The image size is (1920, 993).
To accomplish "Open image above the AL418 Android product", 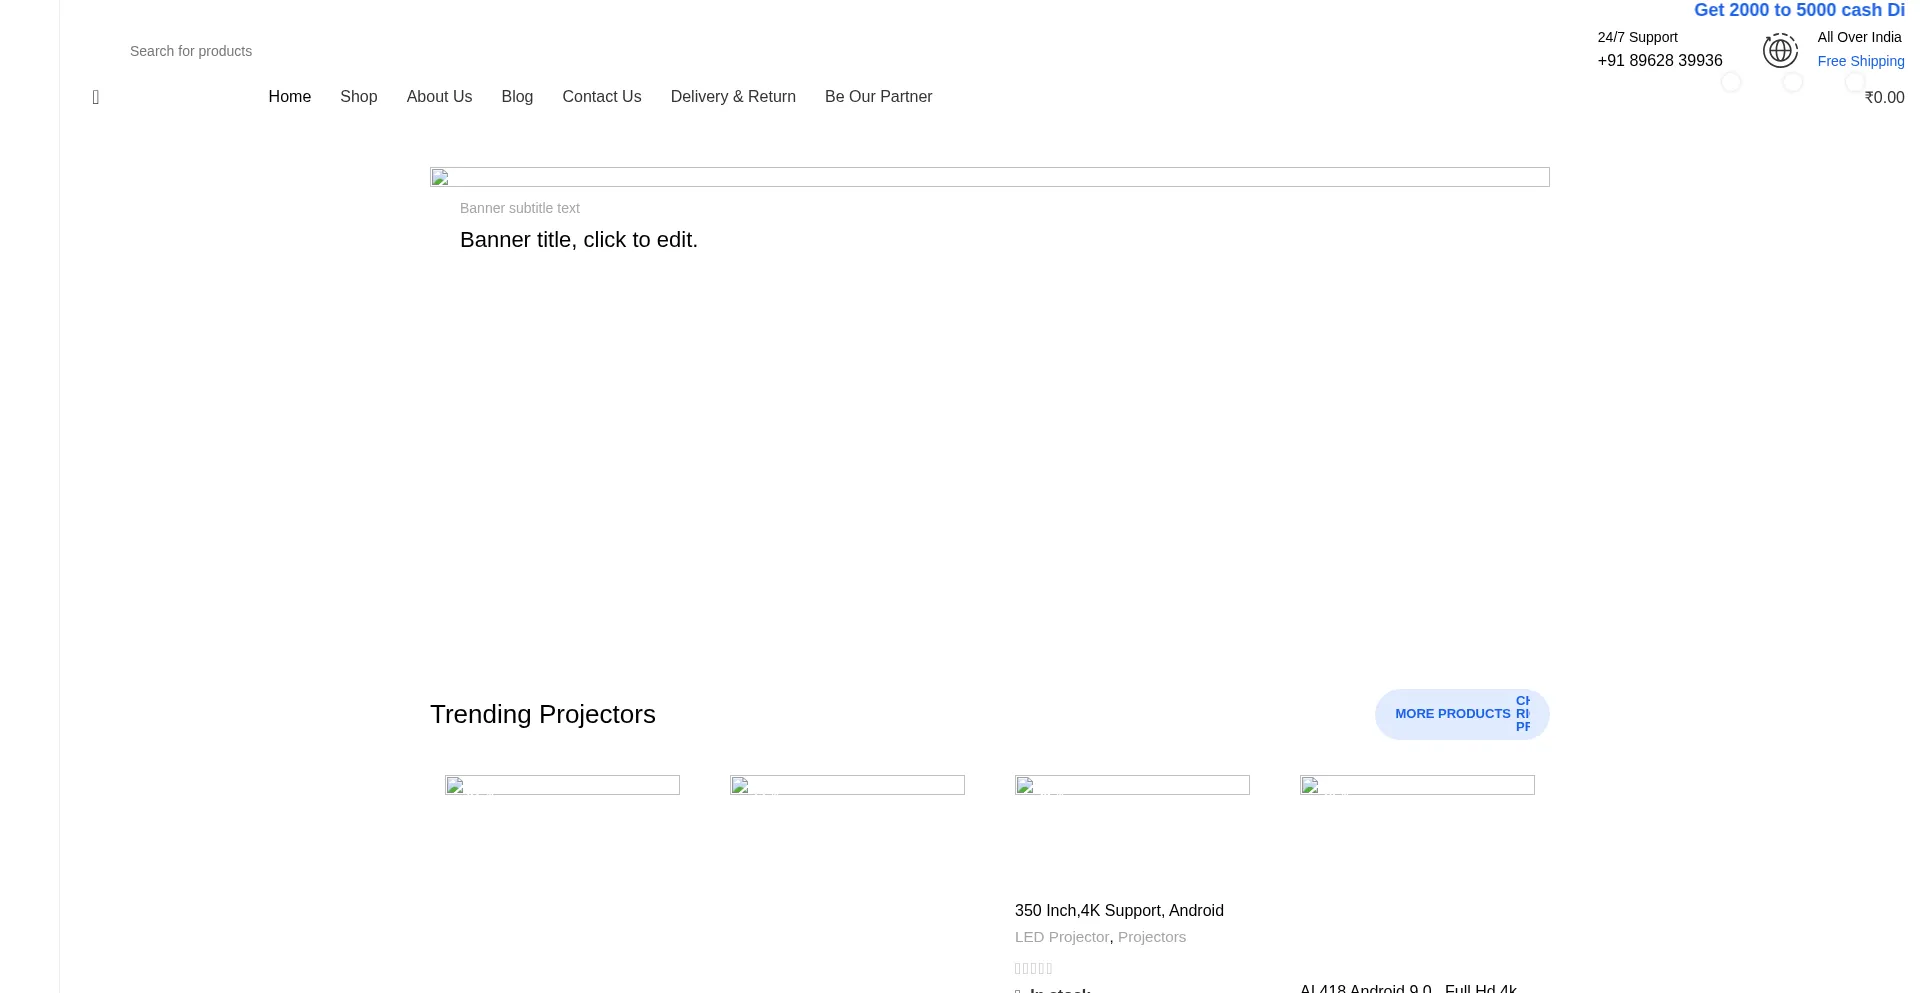I will click(x=1417, y=785).
